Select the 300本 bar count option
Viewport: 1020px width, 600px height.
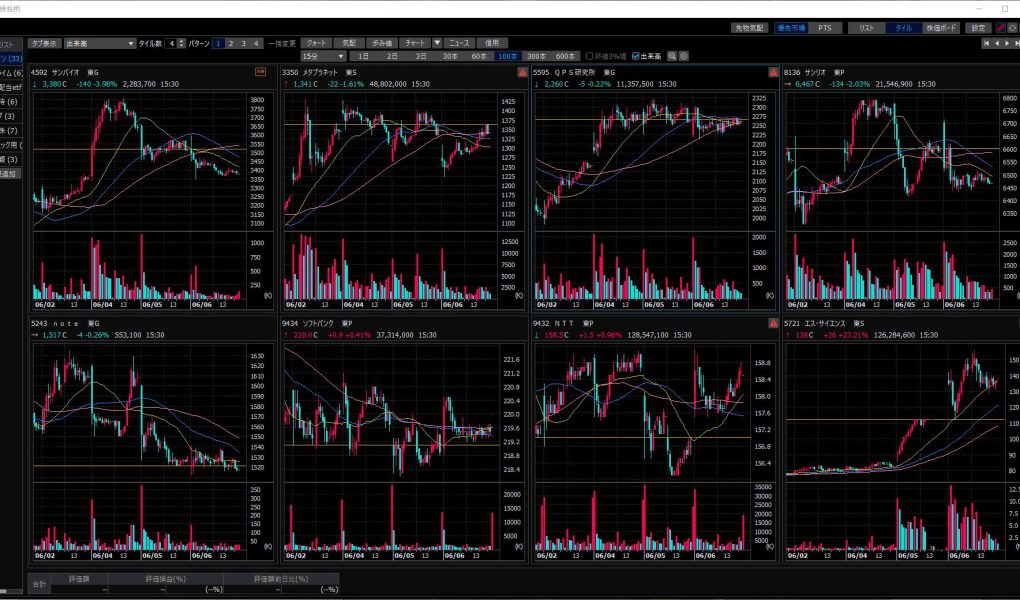(x=536, y=56)
